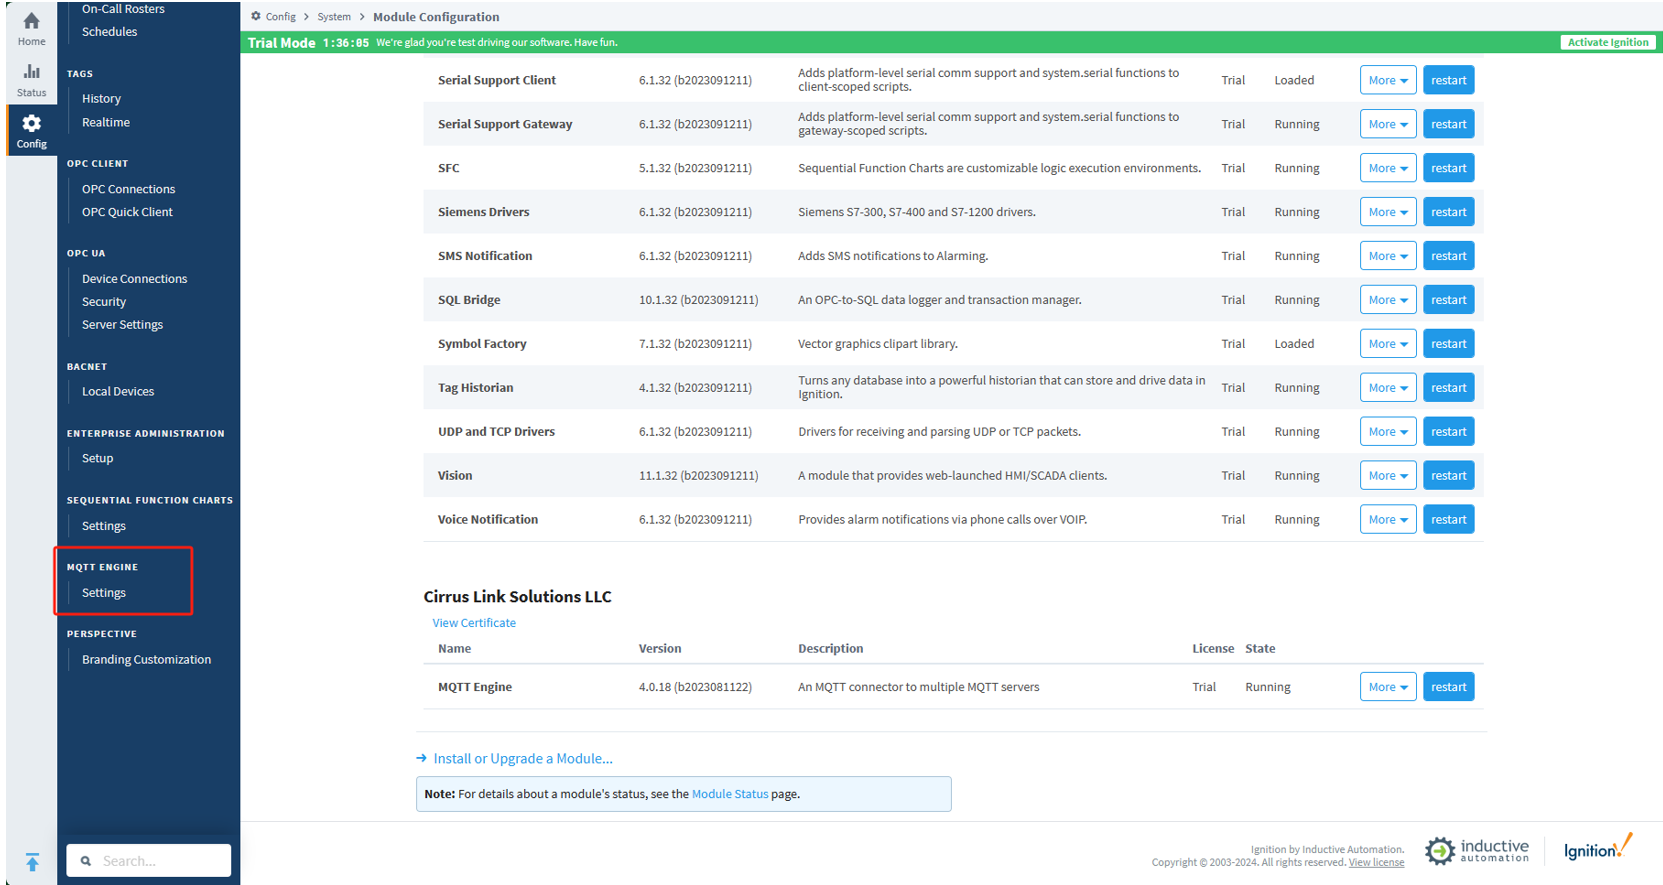Open Perspective Branding Customization
The width and height of the screenshot is (1663, 885).
[146, 660]
